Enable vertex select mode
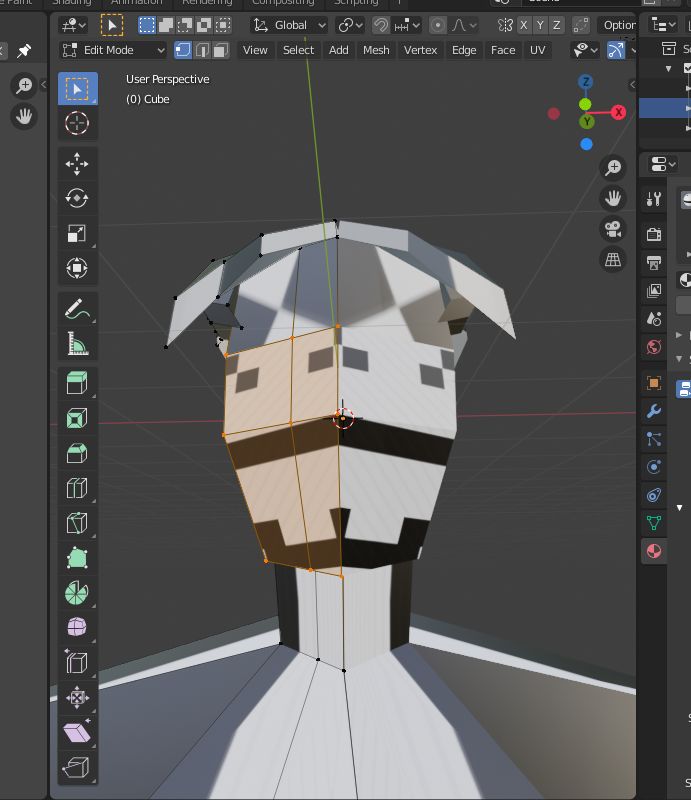Image resolution: width=691 pixels, height=800 pixels. tap(183, 50)
